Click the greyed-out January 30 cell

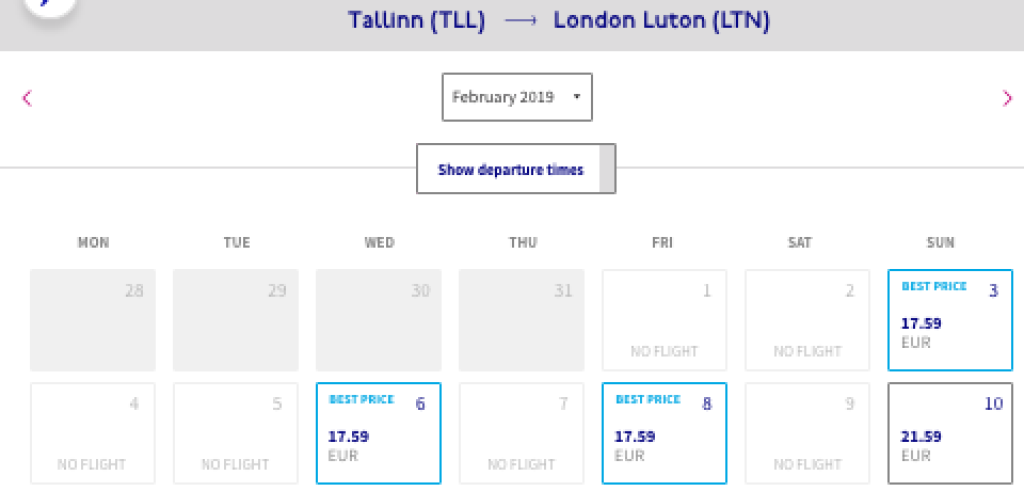tap(378, 321)
